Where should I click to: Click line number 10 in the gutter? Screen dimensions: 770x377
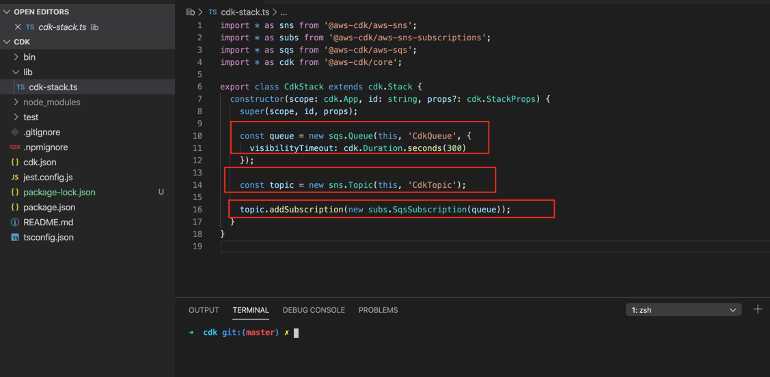[197, 135]
